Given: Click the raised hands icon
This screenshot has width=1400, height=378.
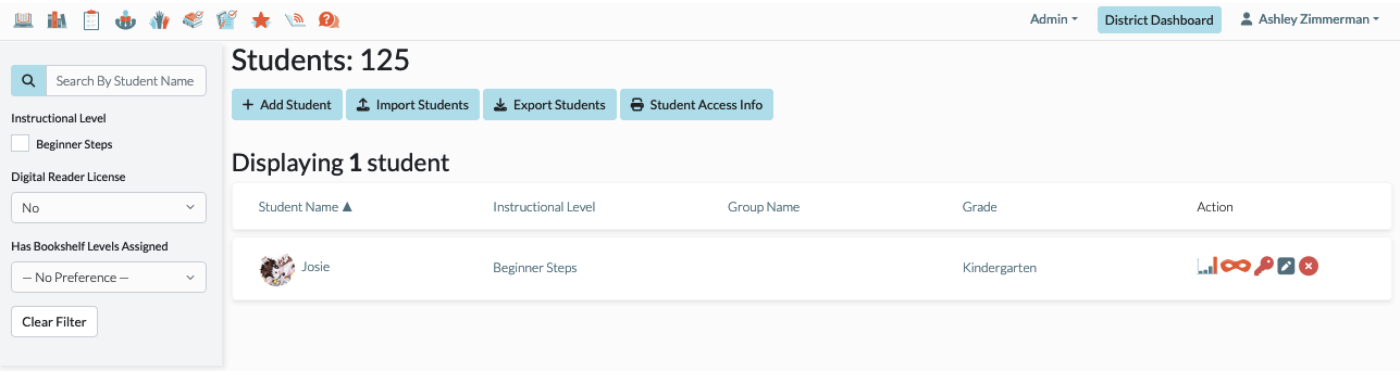Looking at the screenshot, I should tap(159, 19).
